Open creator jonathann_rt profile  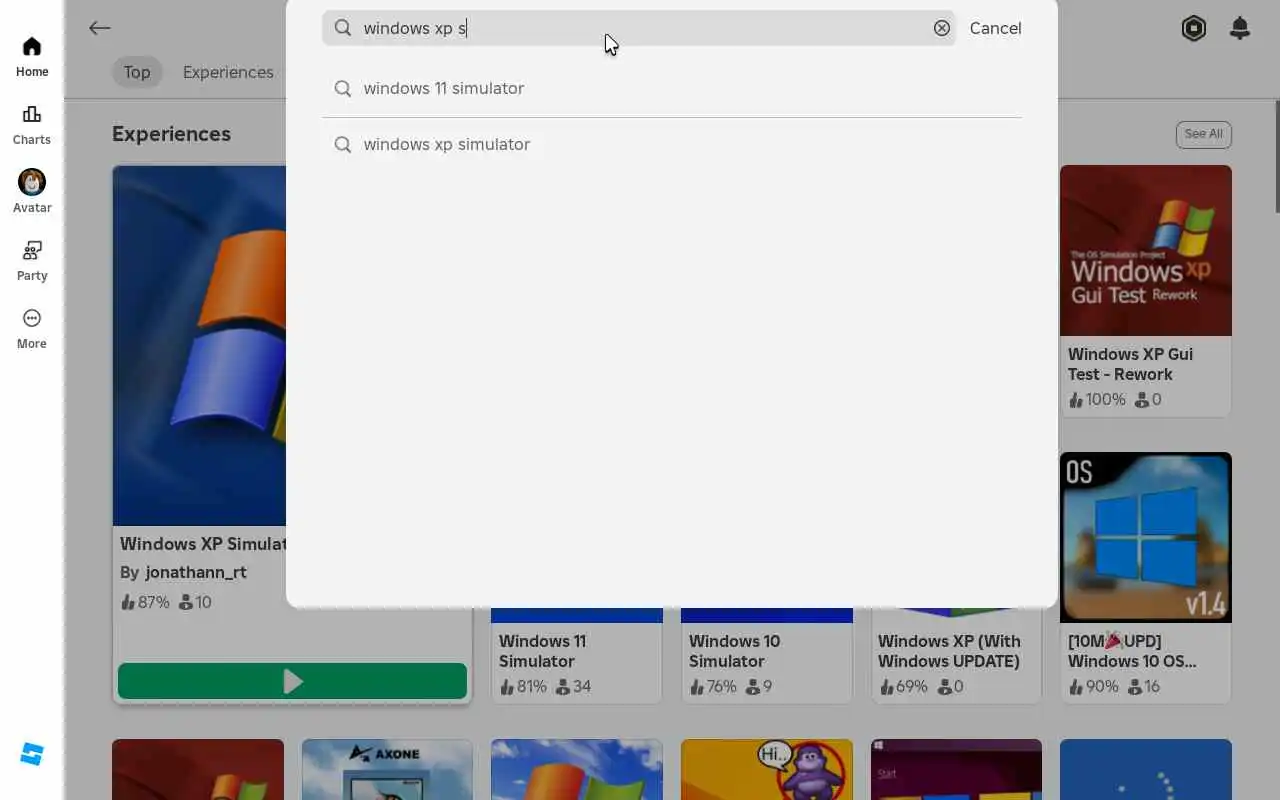[196, 572]
